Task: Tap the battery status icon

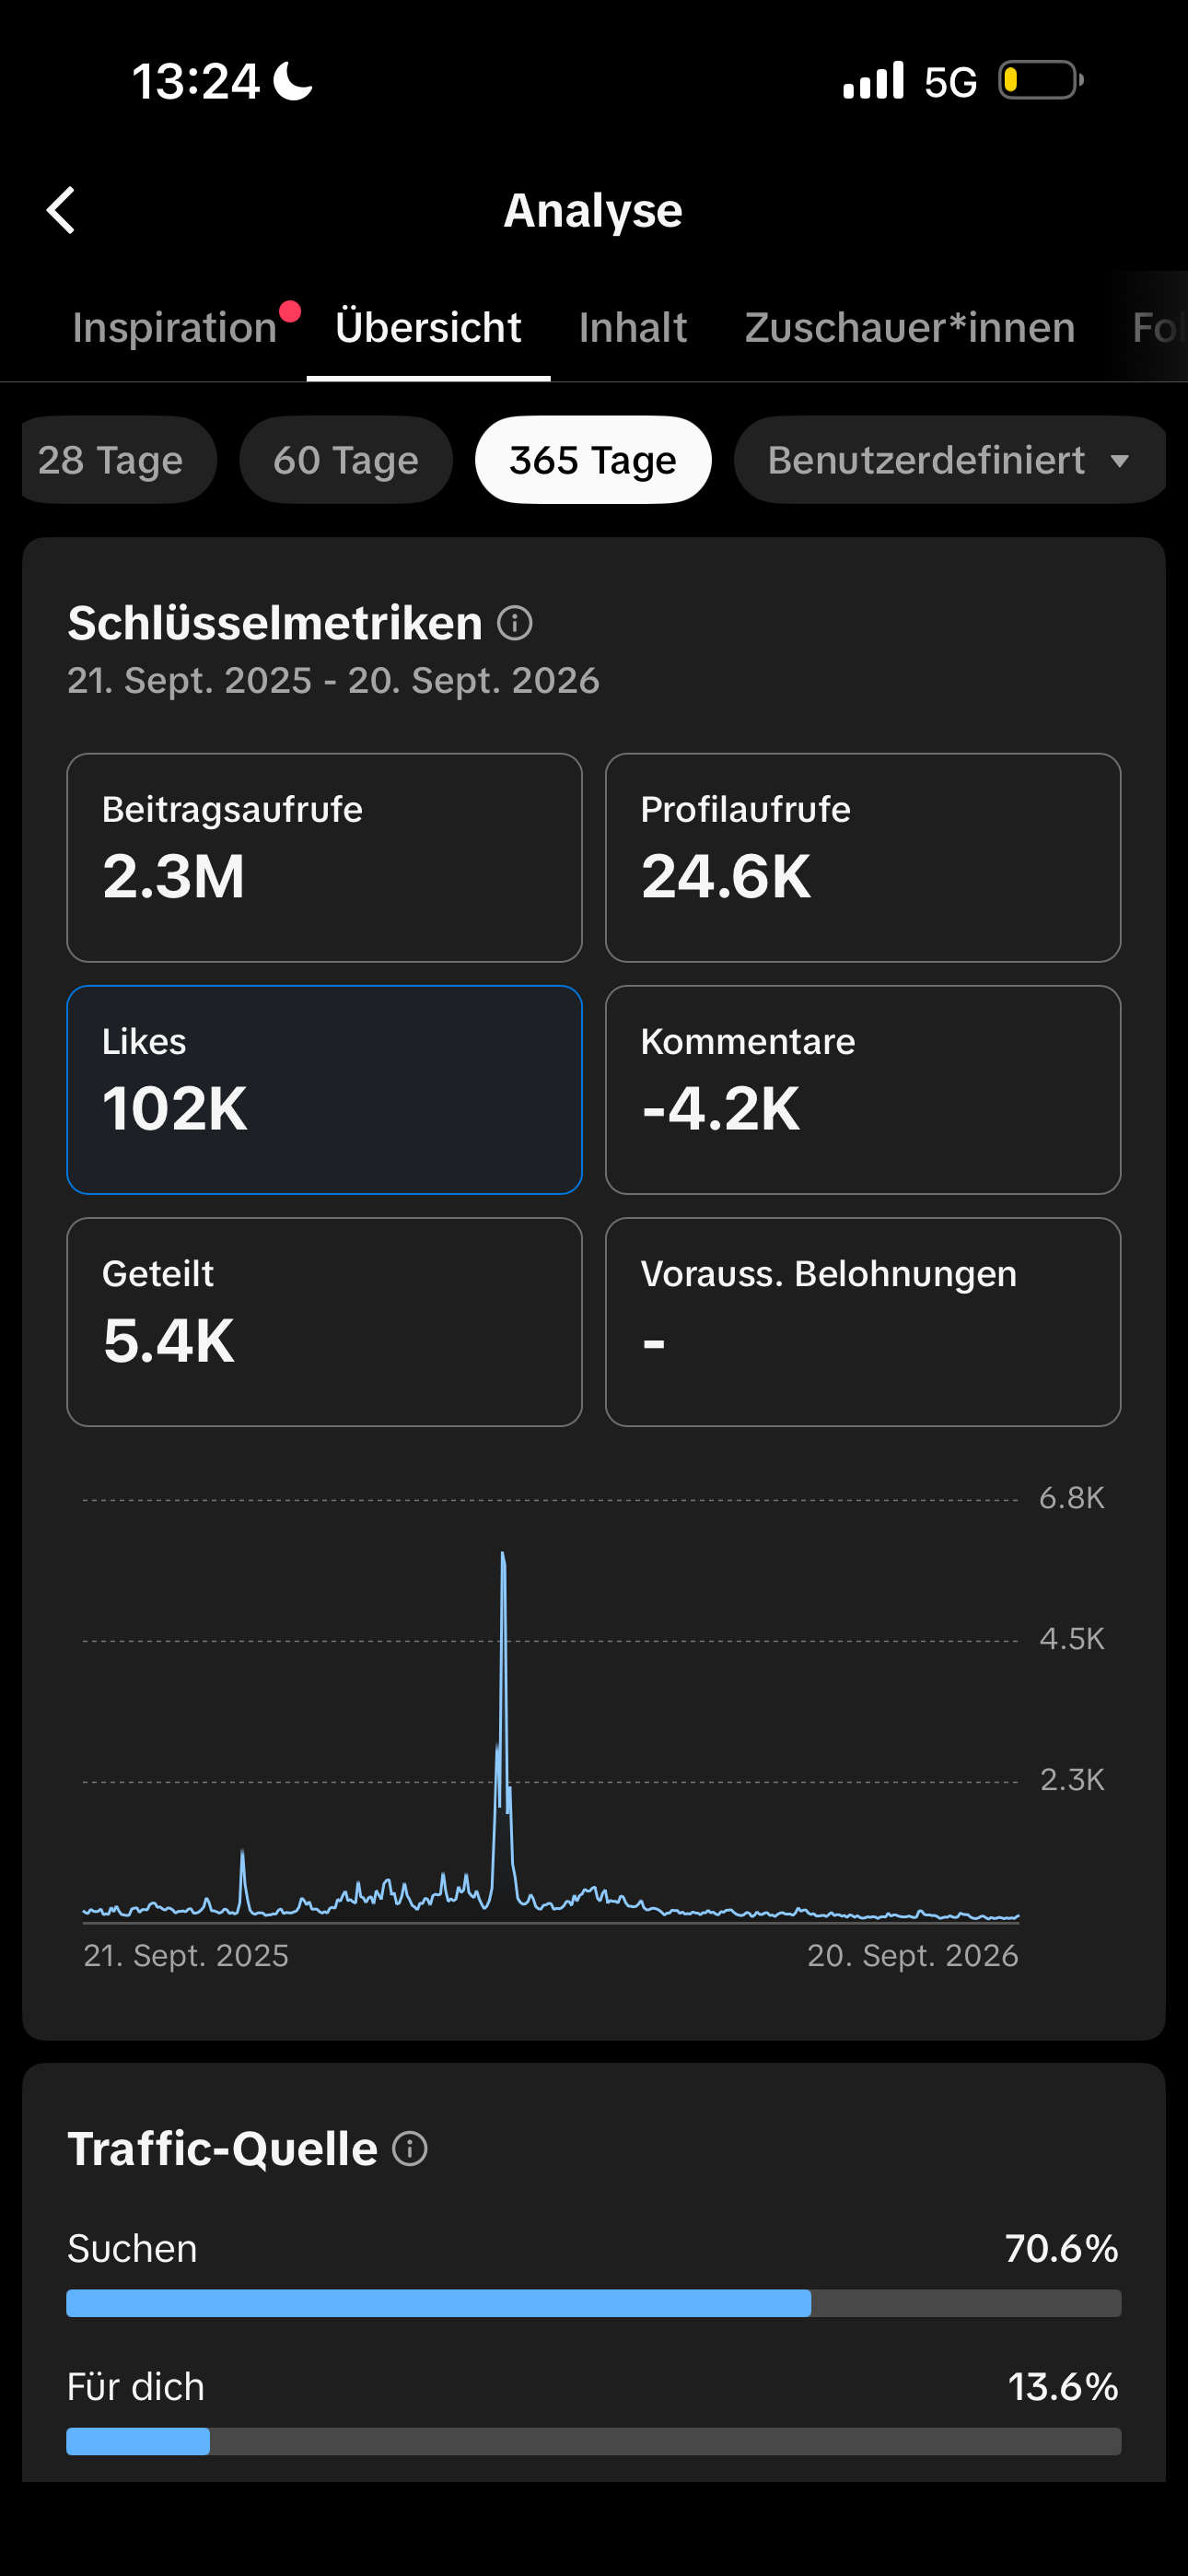Action: [x=1040, y=80]
